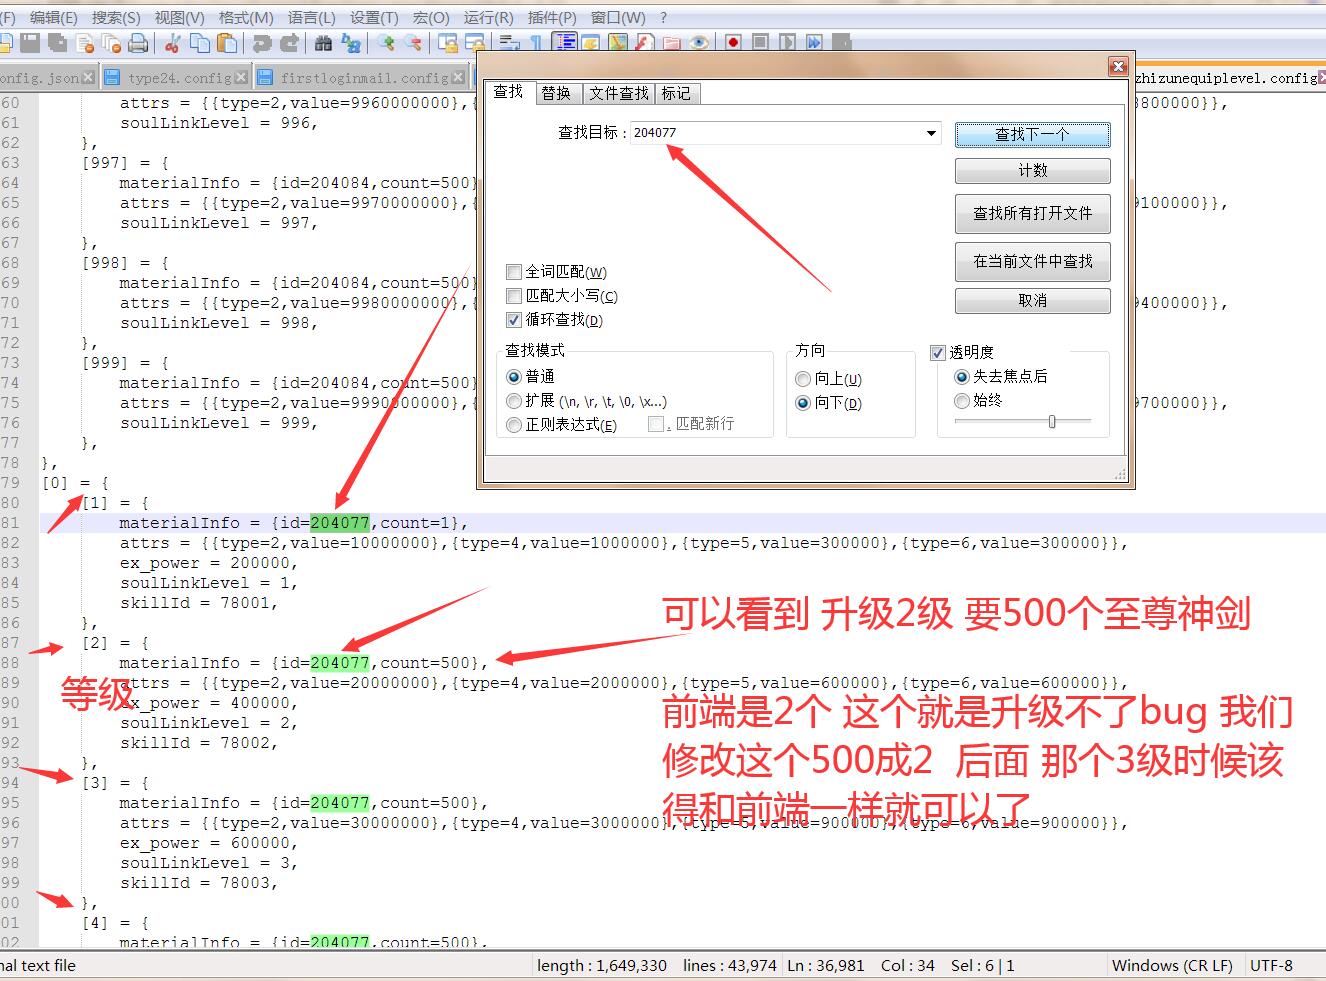Click the 计数 button
Screen dimensions: 1326x981
[x=1033, y=171]
